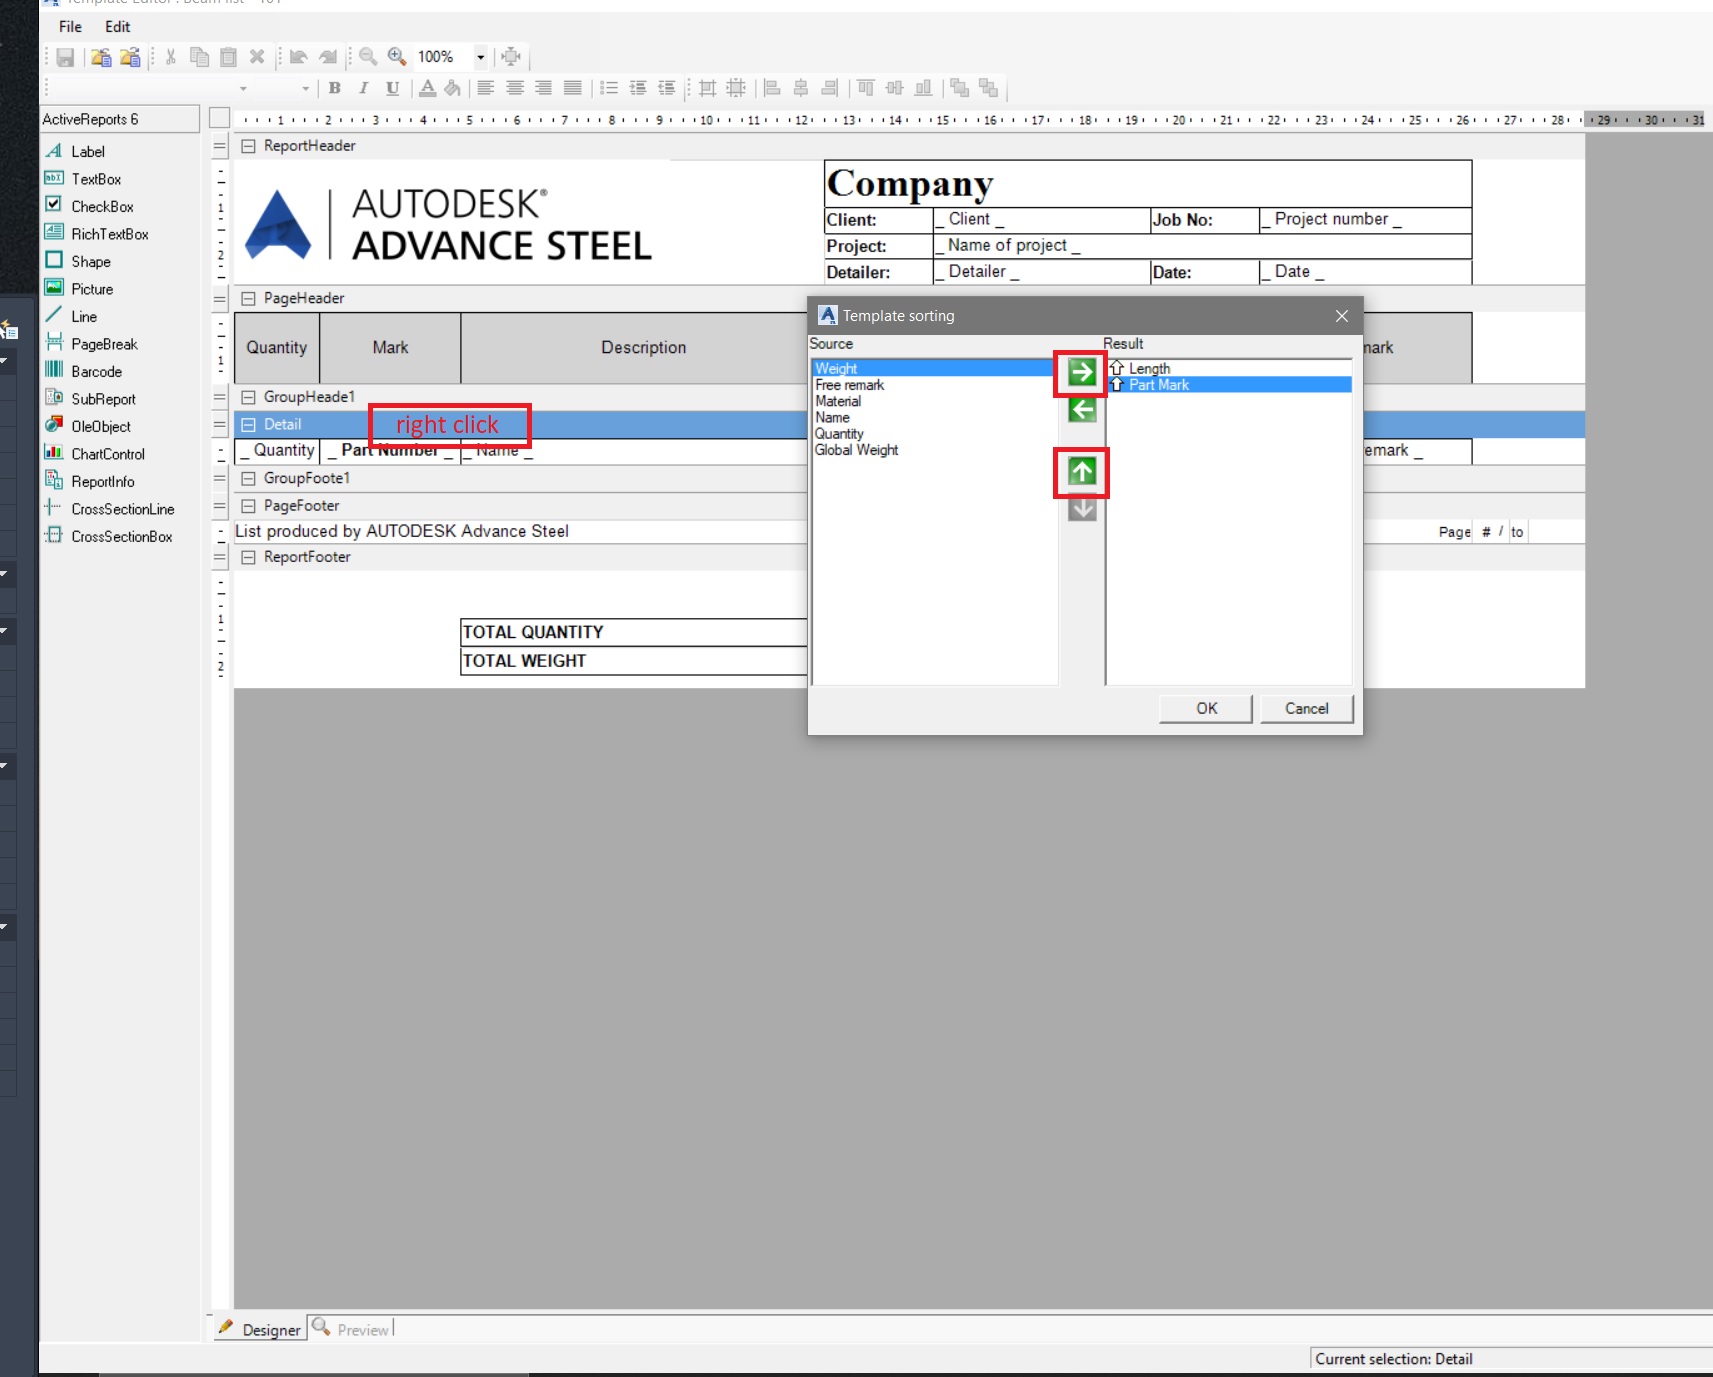This screenshot has width=1713, height=1377.
Task: Open the font name dropdown
Action: 243,88
